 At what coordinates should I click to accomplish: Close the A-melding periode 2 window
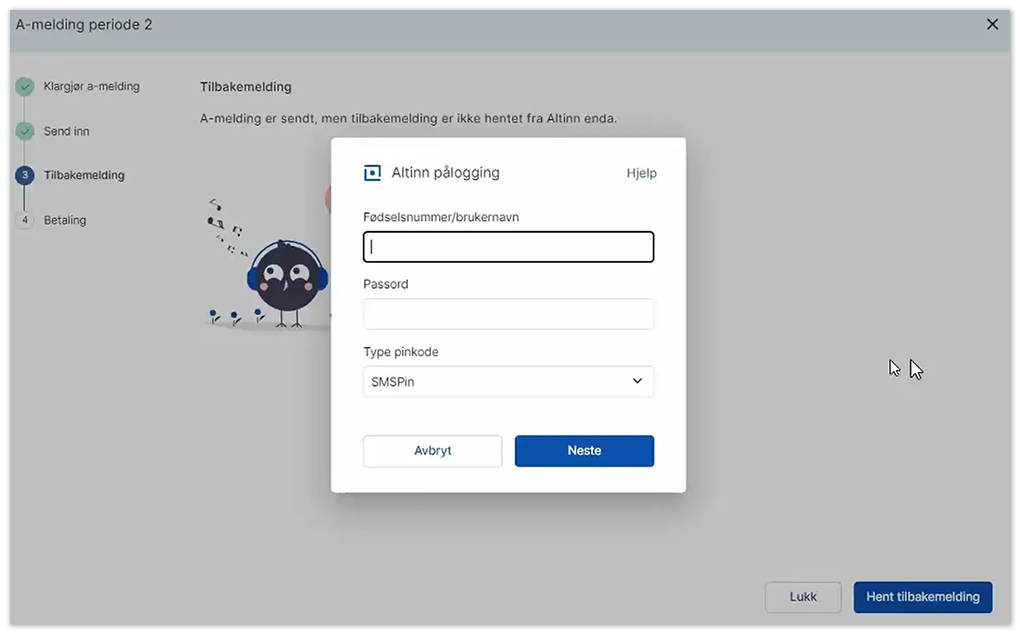tap(992, 24)
